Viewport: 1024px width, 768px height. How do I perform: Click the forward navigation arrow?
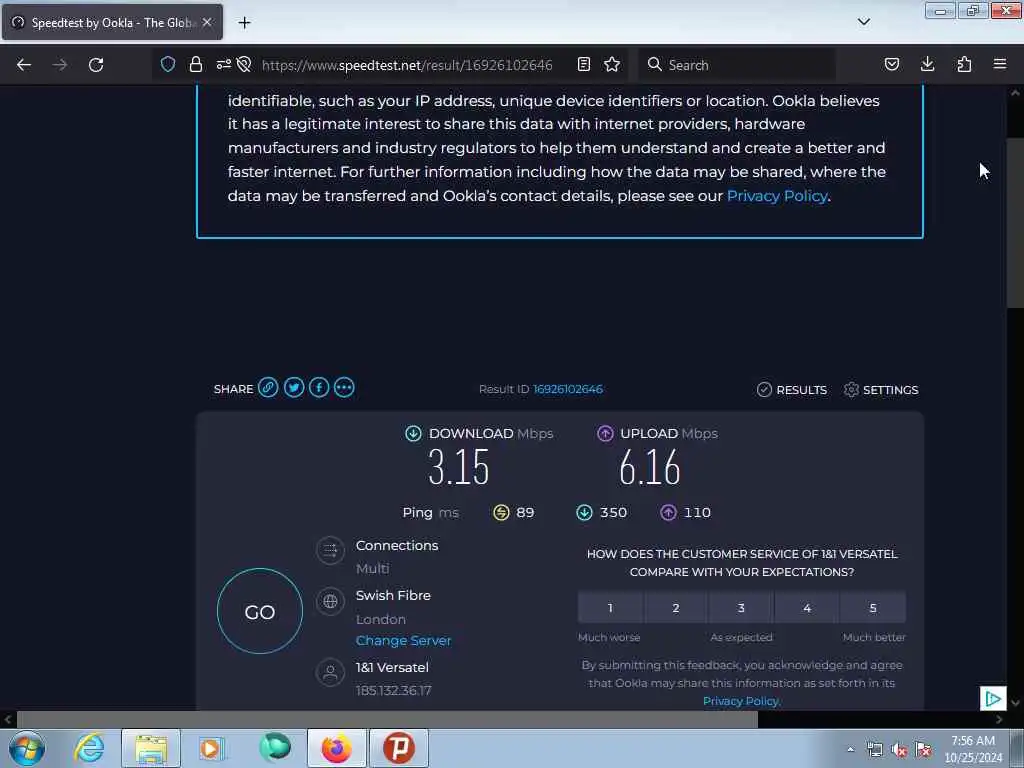[x=60, y=65]
